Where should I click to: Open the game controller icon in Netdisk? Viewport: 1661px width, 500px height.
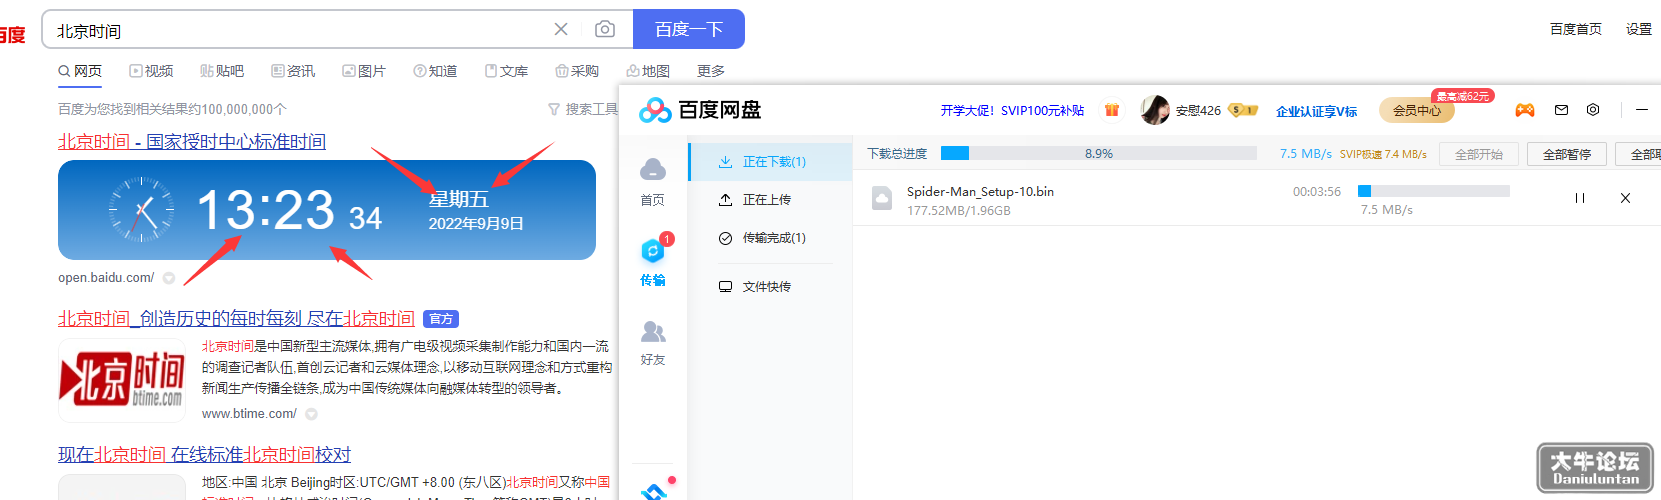[1525, 110]
